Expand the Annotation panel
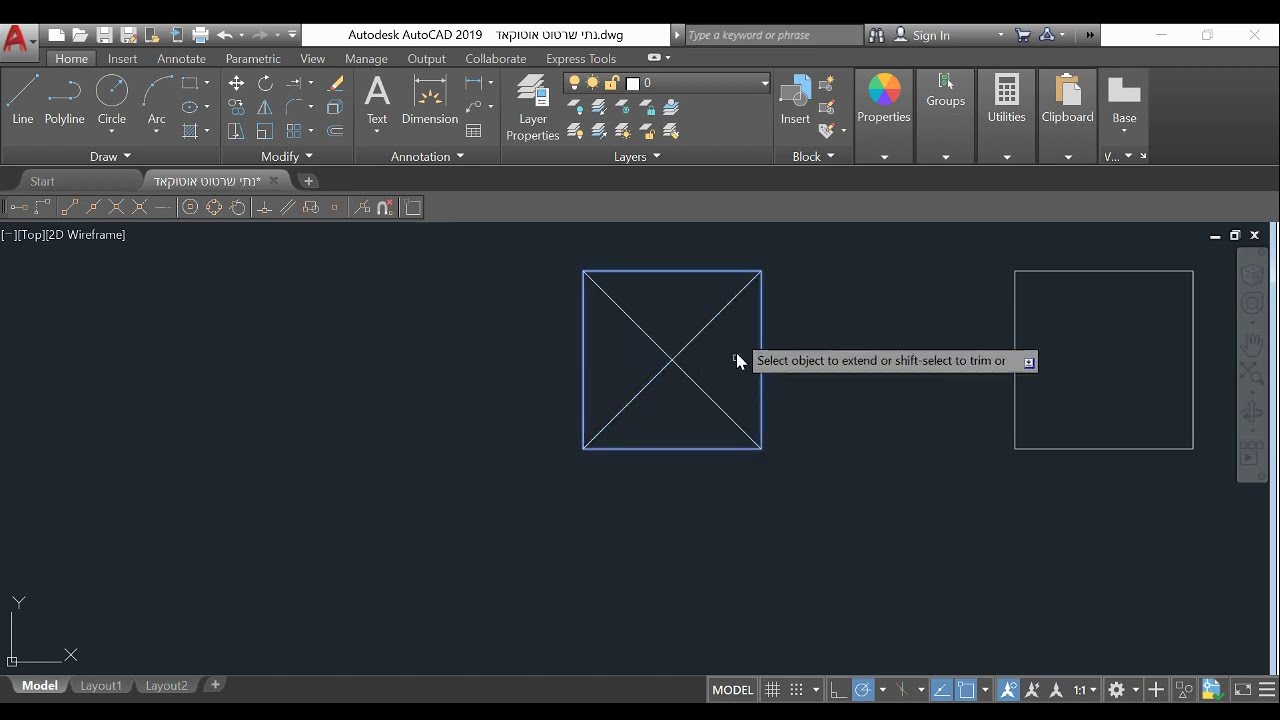The height and width of the screenshot is (720, 1280). (x=427, y=156)
